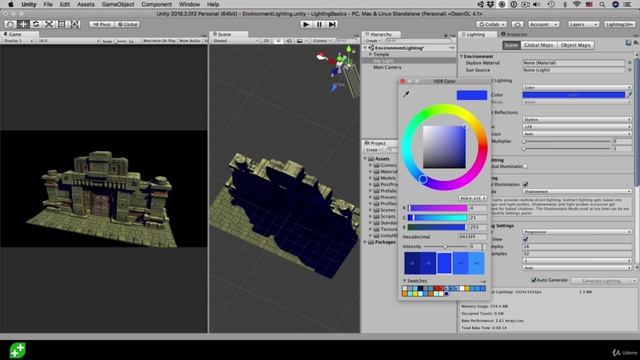Viewport: 640px width, 360px height.
Task: Pick the eyedropper in HDR Color window
Action: click(406, 94)
